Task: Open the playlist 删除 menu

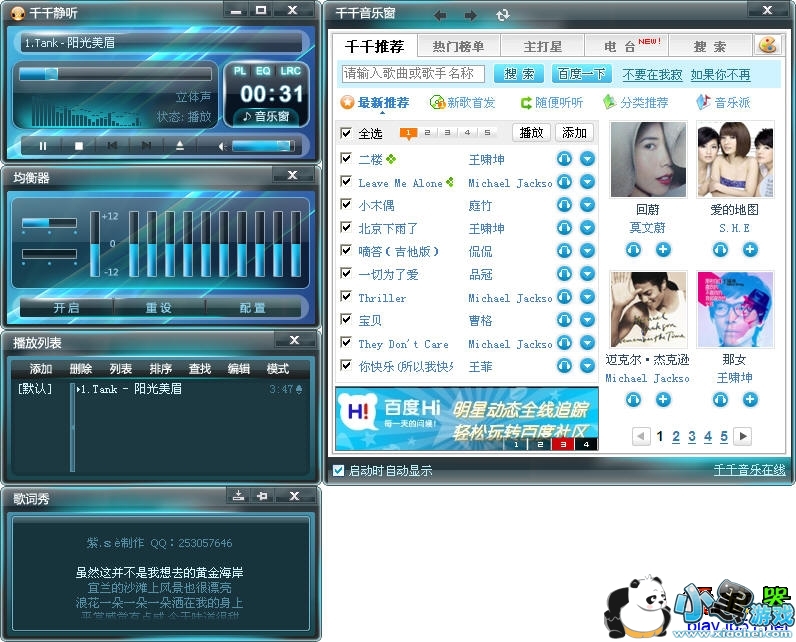Action: click(x=80, y=369)
